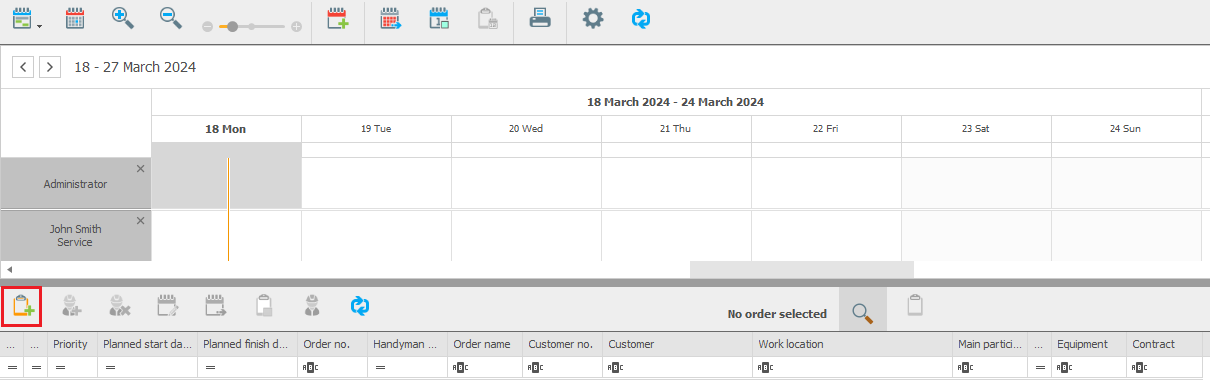Screen dimensions: 1210x389
Task: Open Priority filter operator dropdown
Action: click(x=59, y=368)
